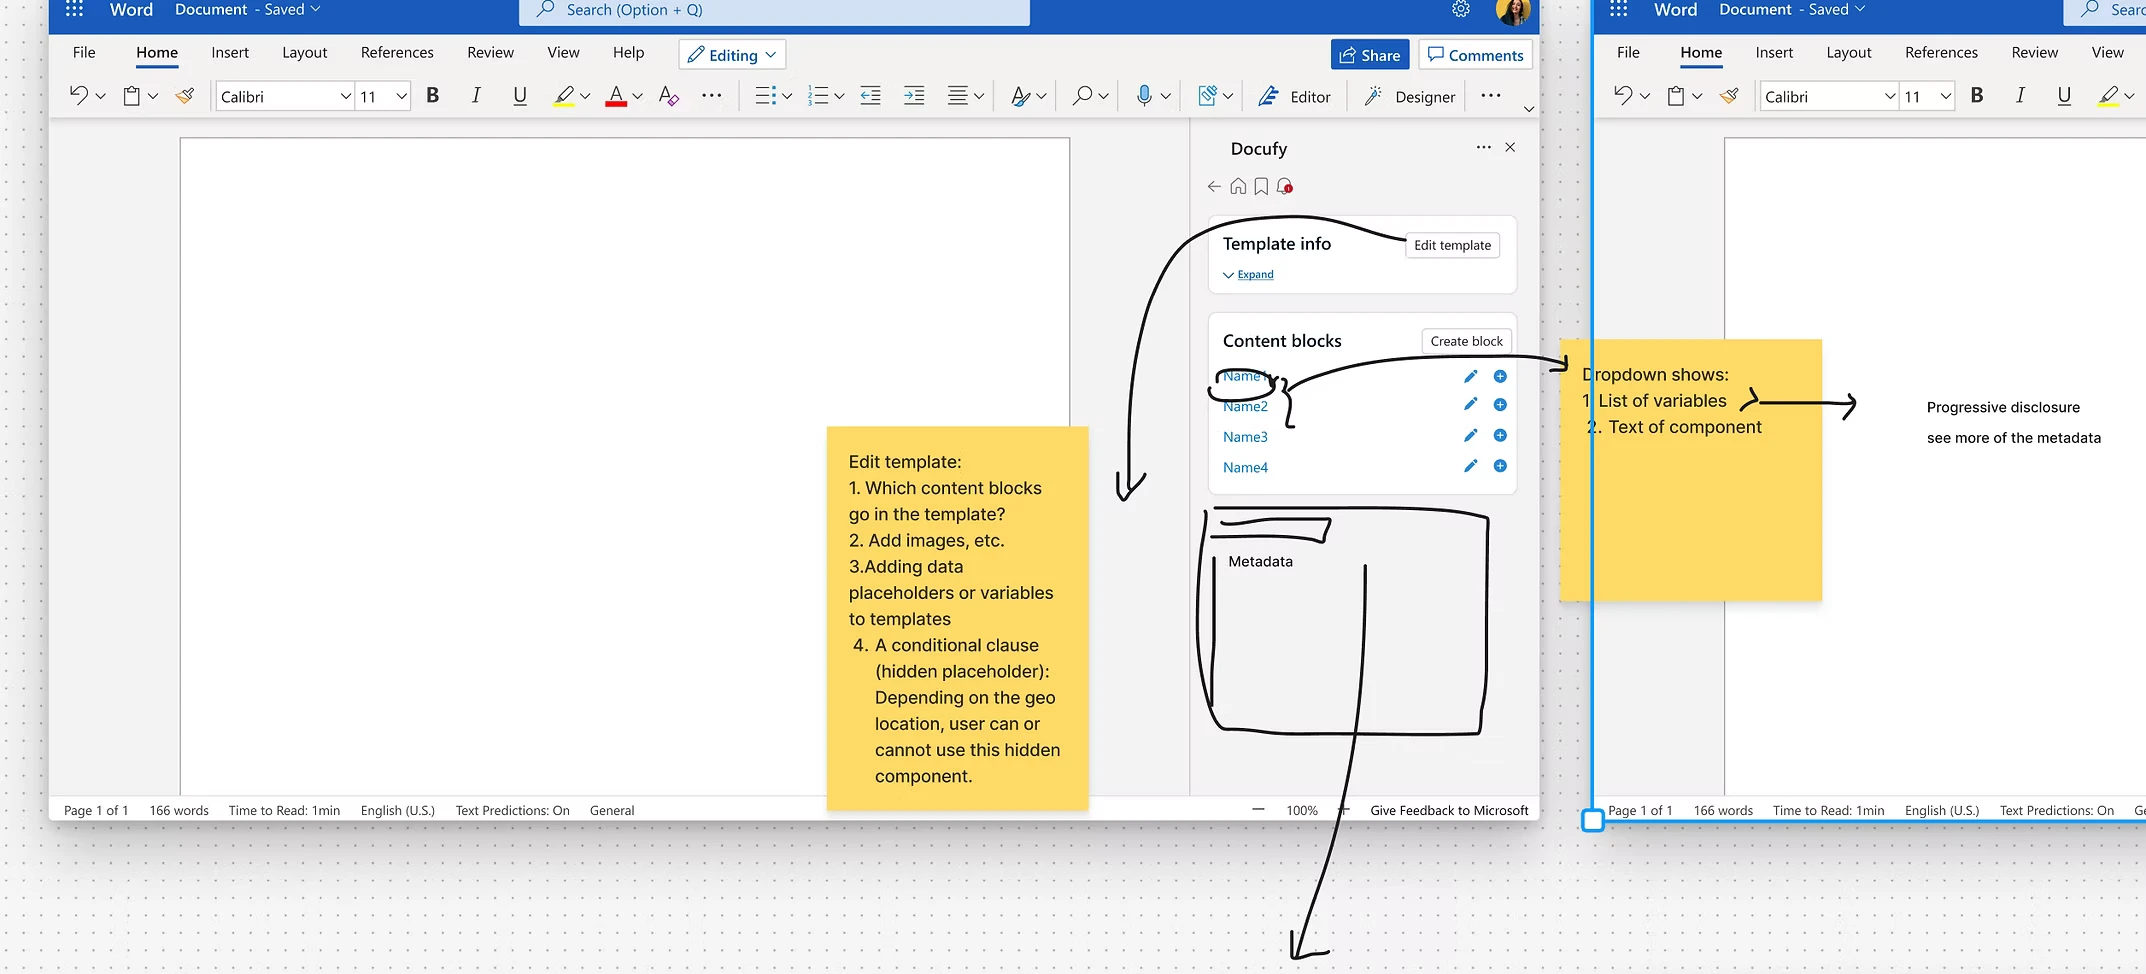Open ribbon overflow ellipsis after Designer
The image size is (2146, 974).
(1491, 96)
